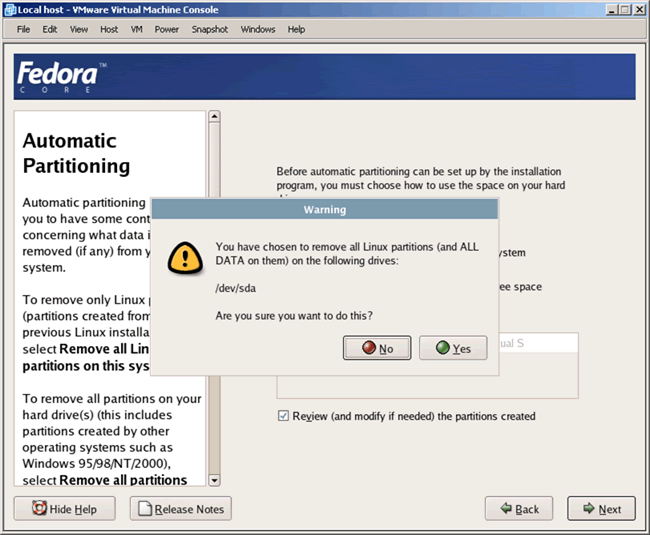Proceed with the Next button
This screenshot has width=650, height=535.
point(601,509)
